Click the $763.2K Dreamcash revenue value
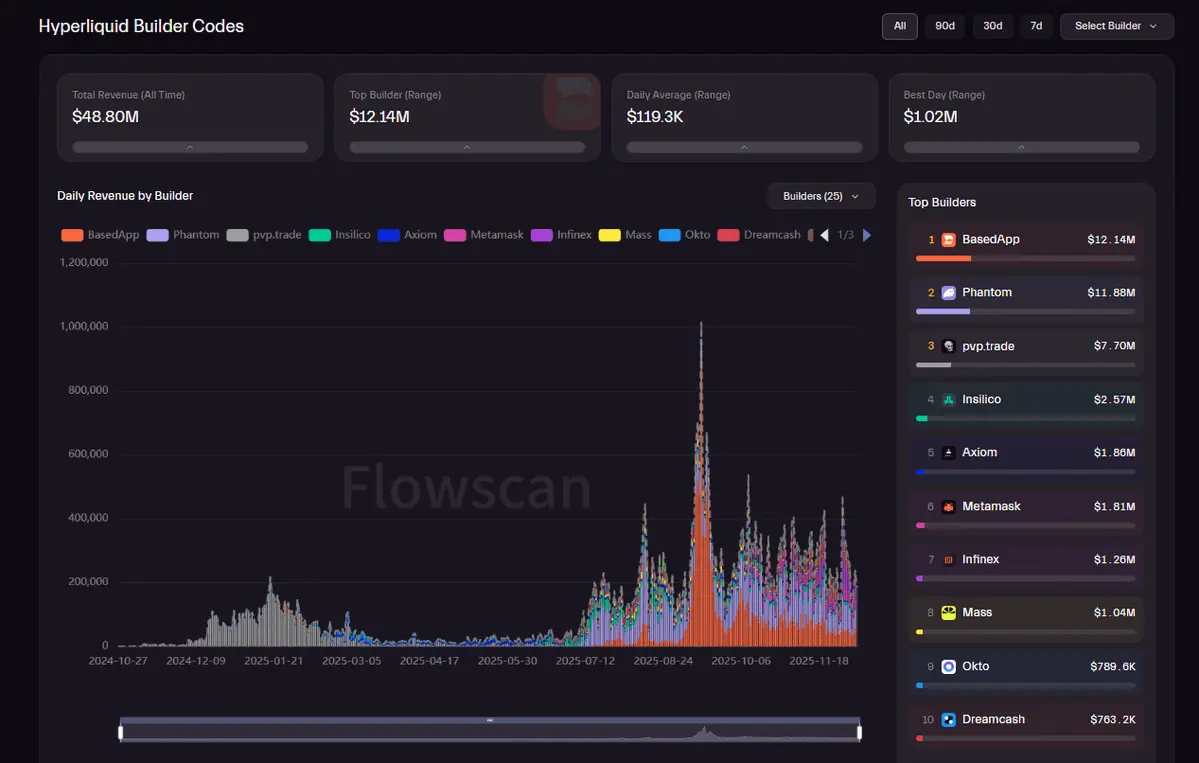Screen dimensions: 1199x763 [x=1113, y=719]
